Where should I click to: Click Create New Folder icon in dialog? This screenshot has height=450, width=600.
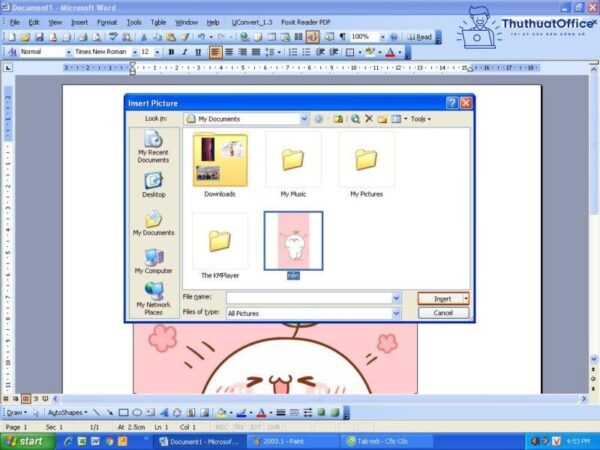click(x=382, y=119)
